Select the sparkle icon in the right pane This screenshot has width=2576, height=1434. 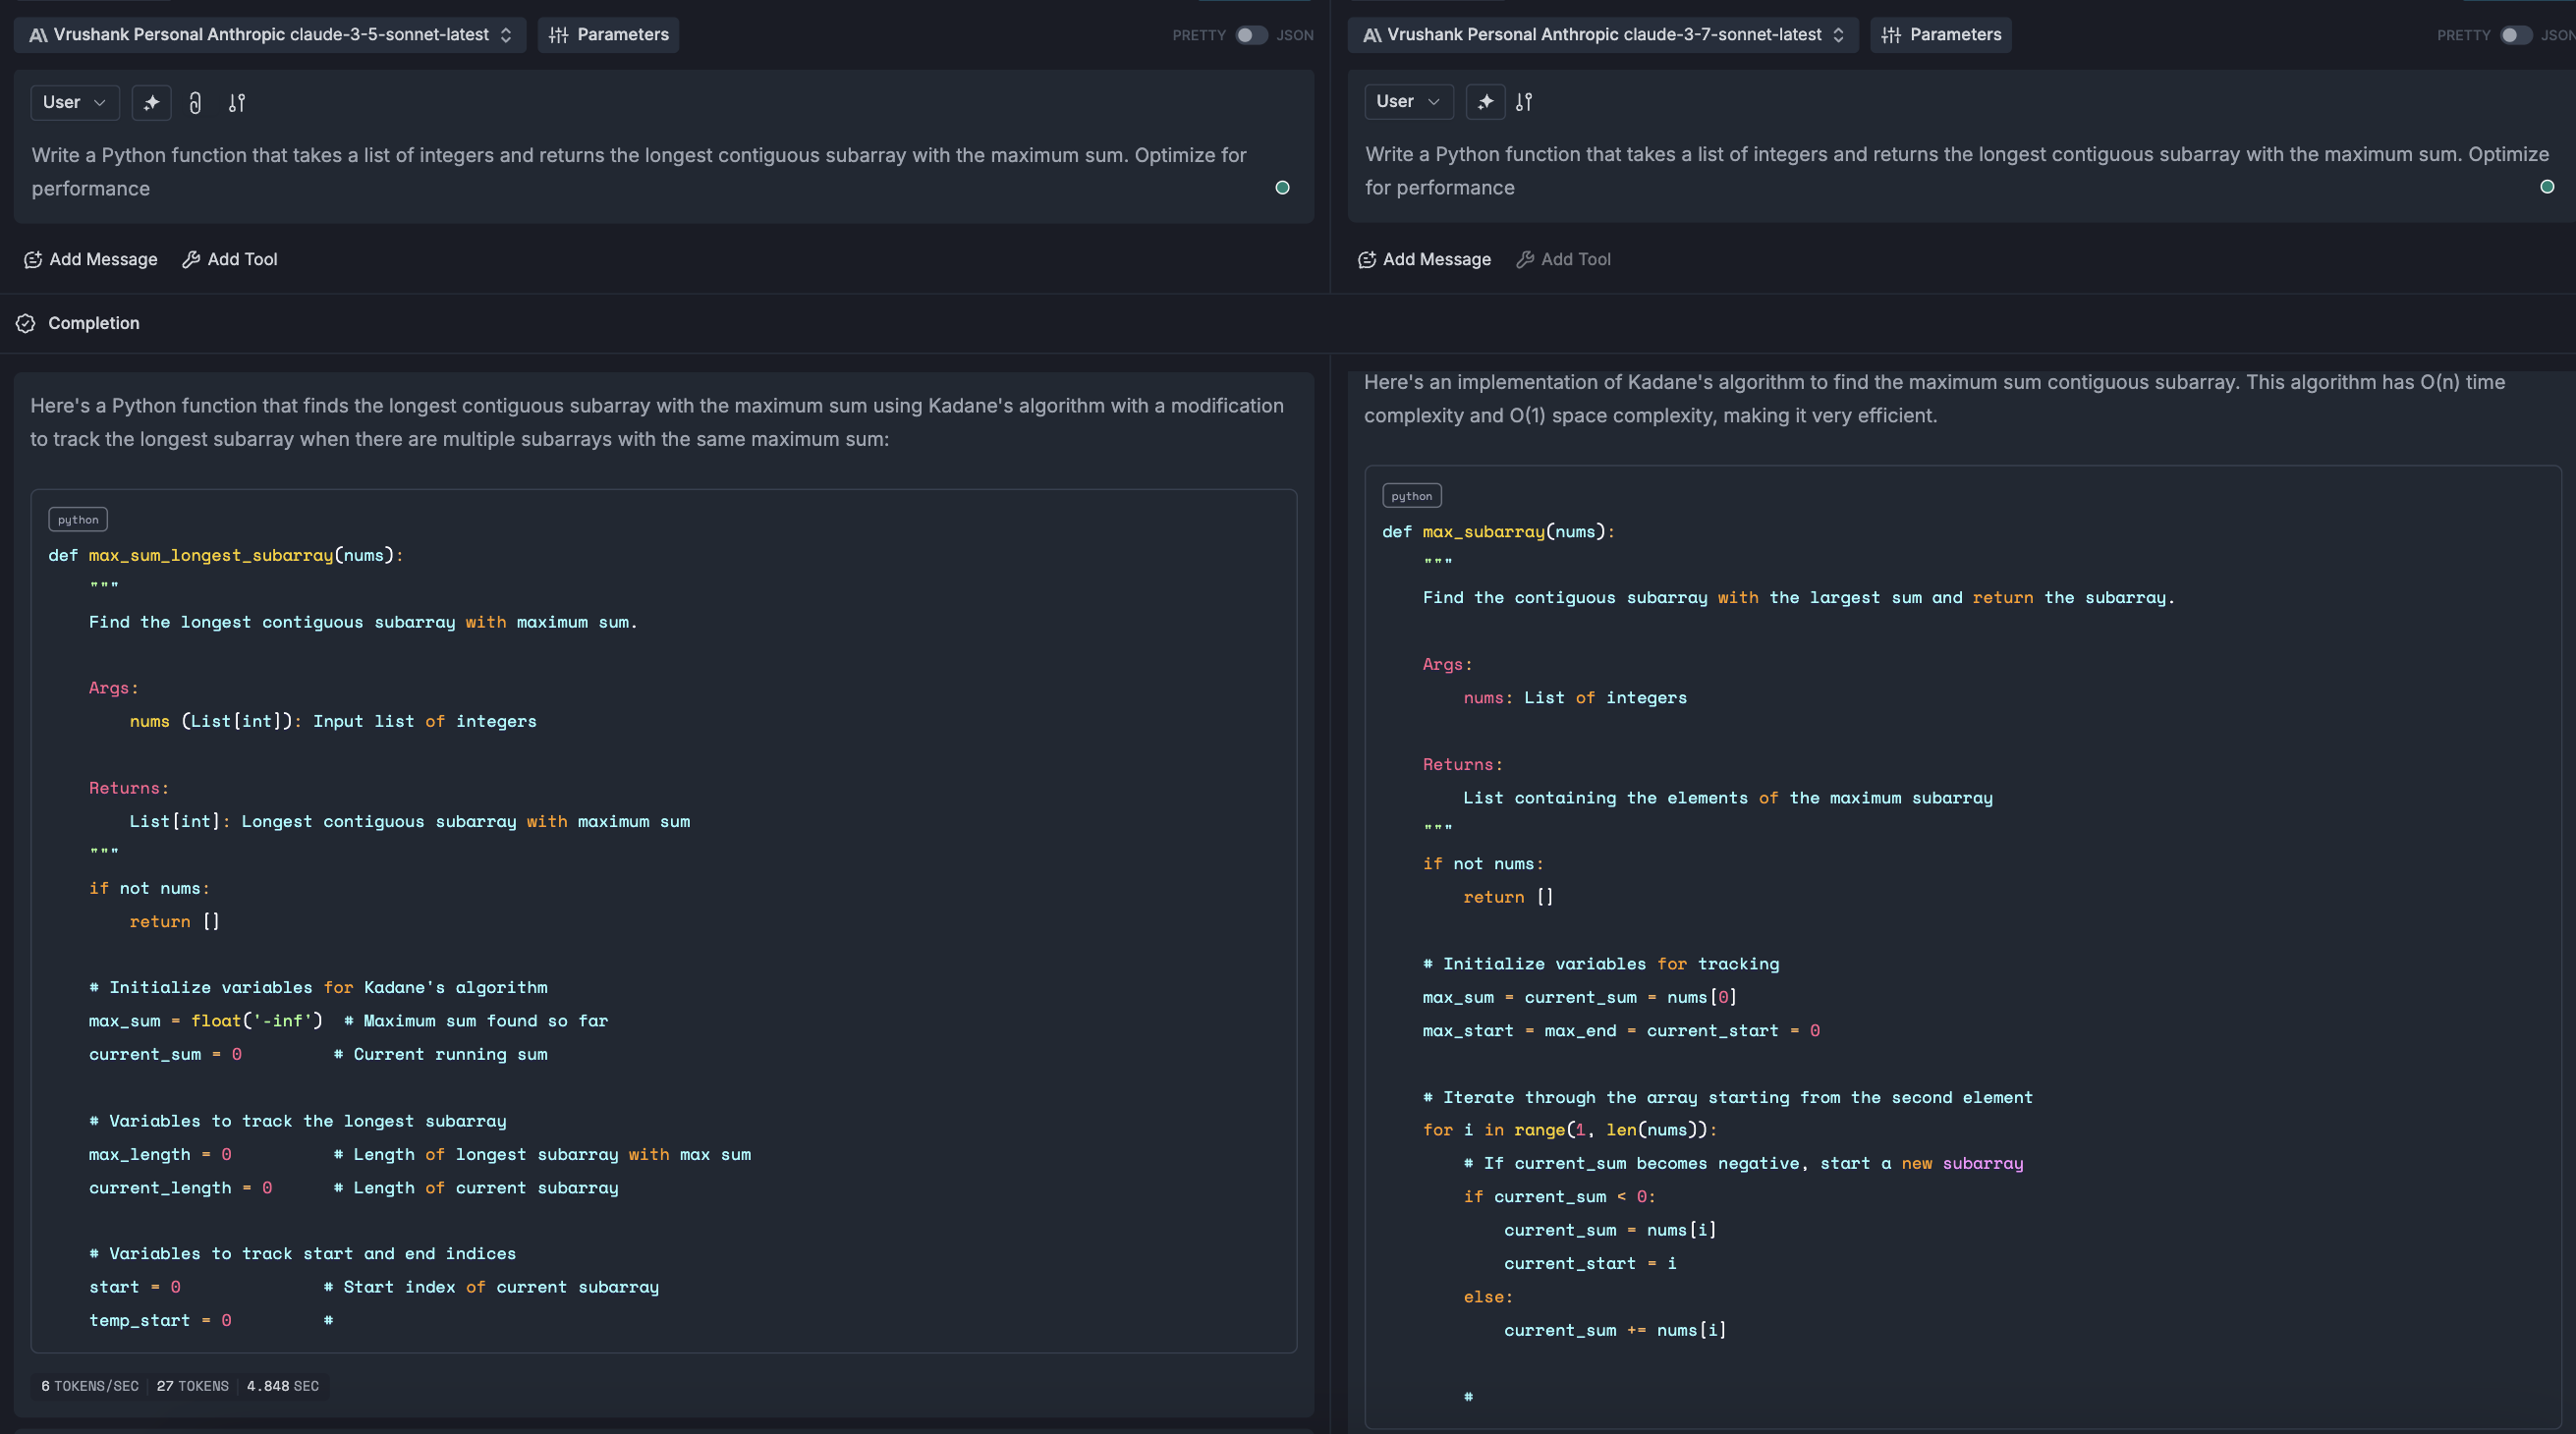(1485, 101)
